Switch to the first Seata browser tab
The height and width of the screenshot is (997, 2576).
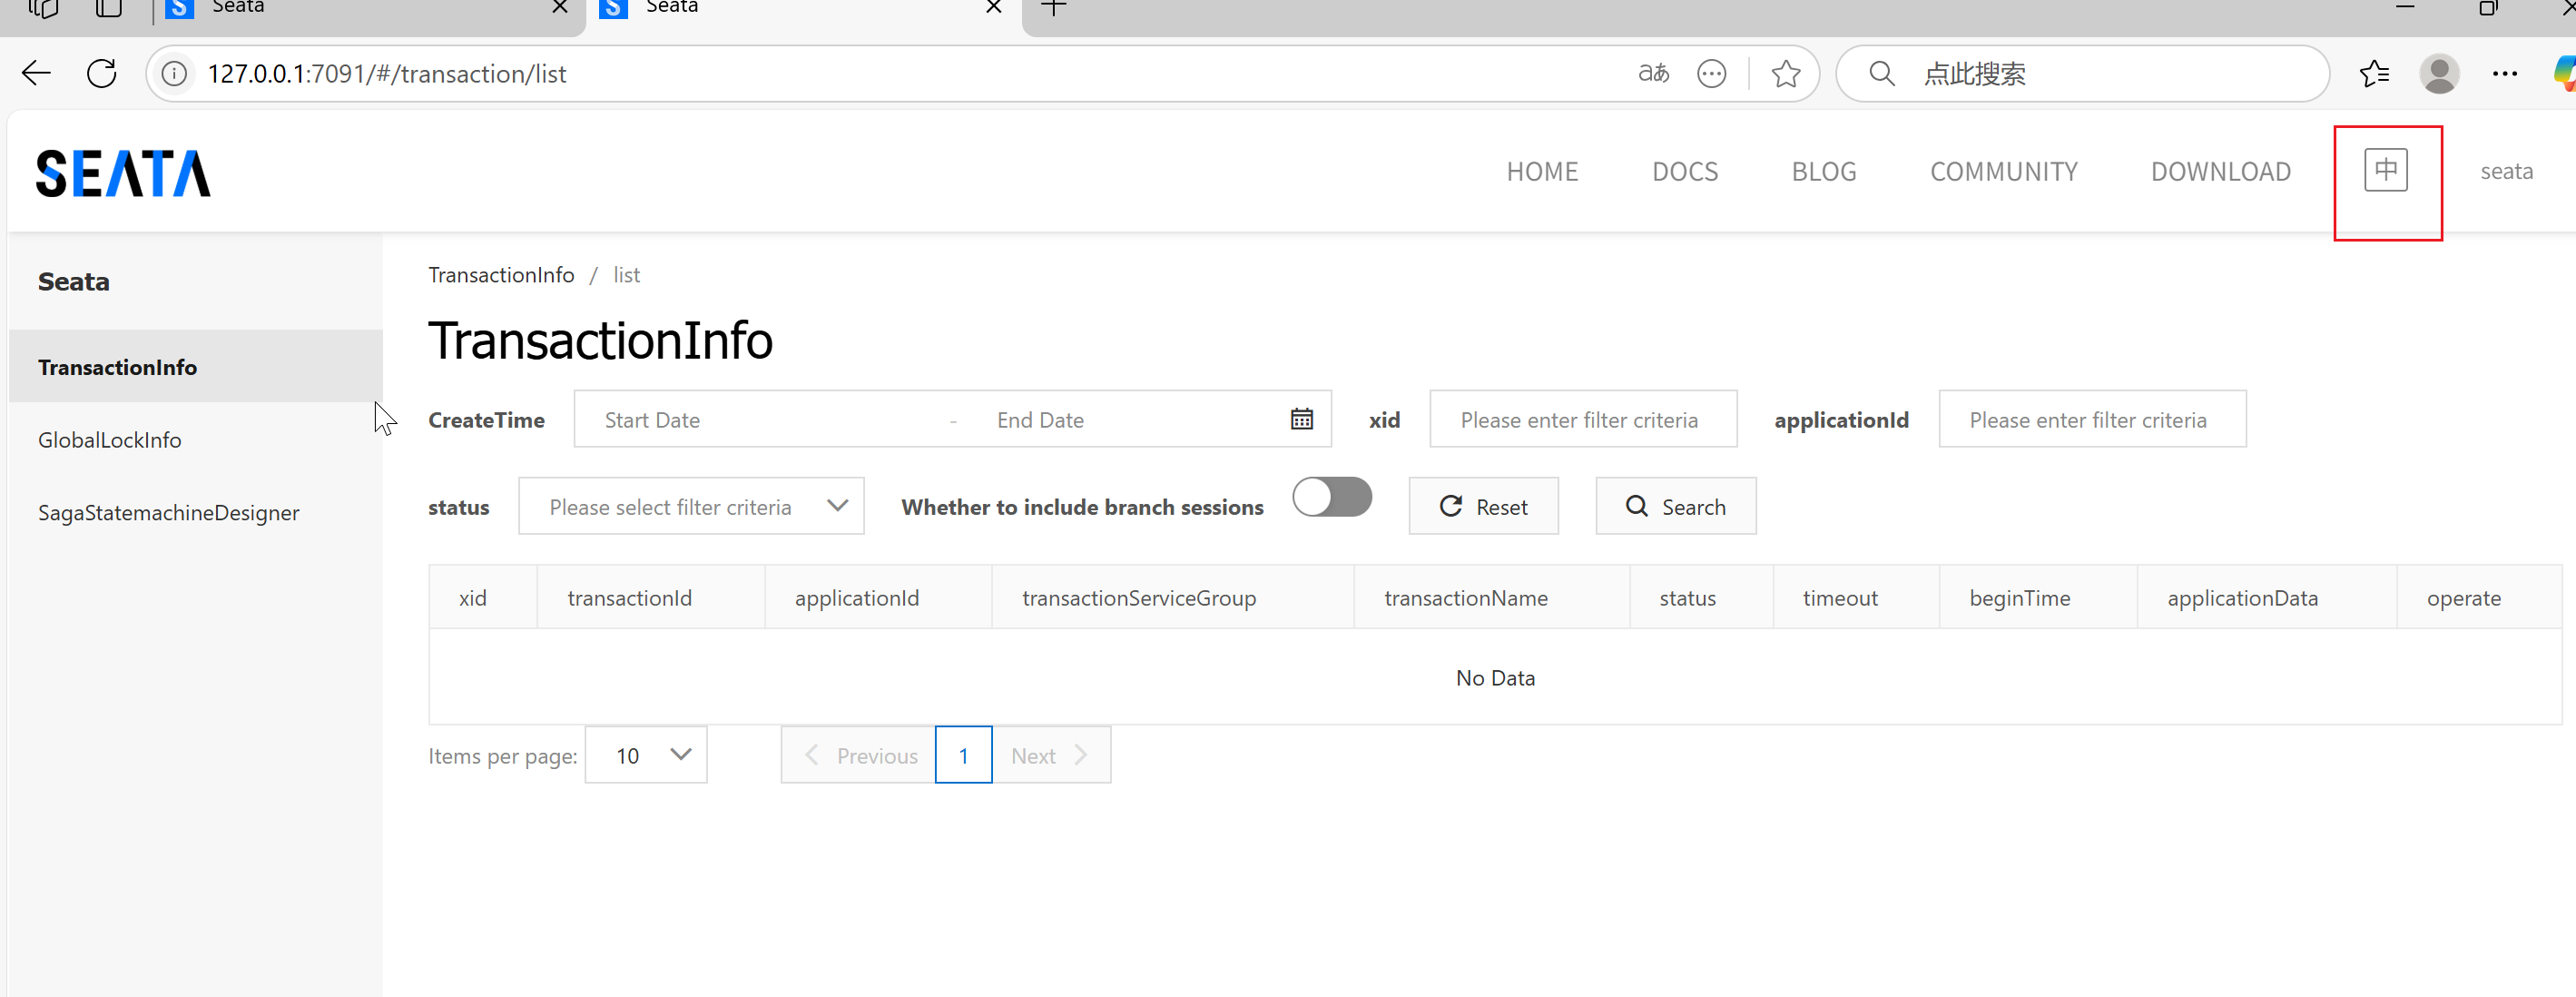(370, 10)
